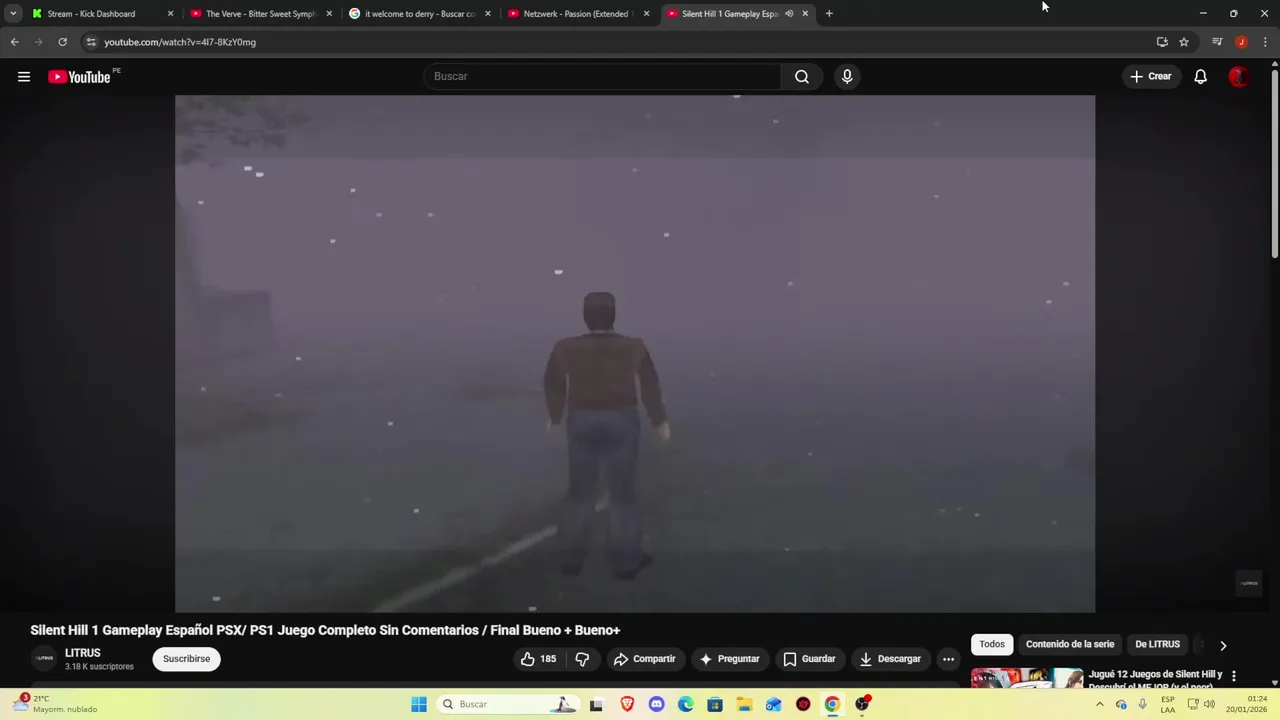This screenshot has width=1280, height=720.
Task: Open the Chrome profile avatar
Action: click(1241, 42)
